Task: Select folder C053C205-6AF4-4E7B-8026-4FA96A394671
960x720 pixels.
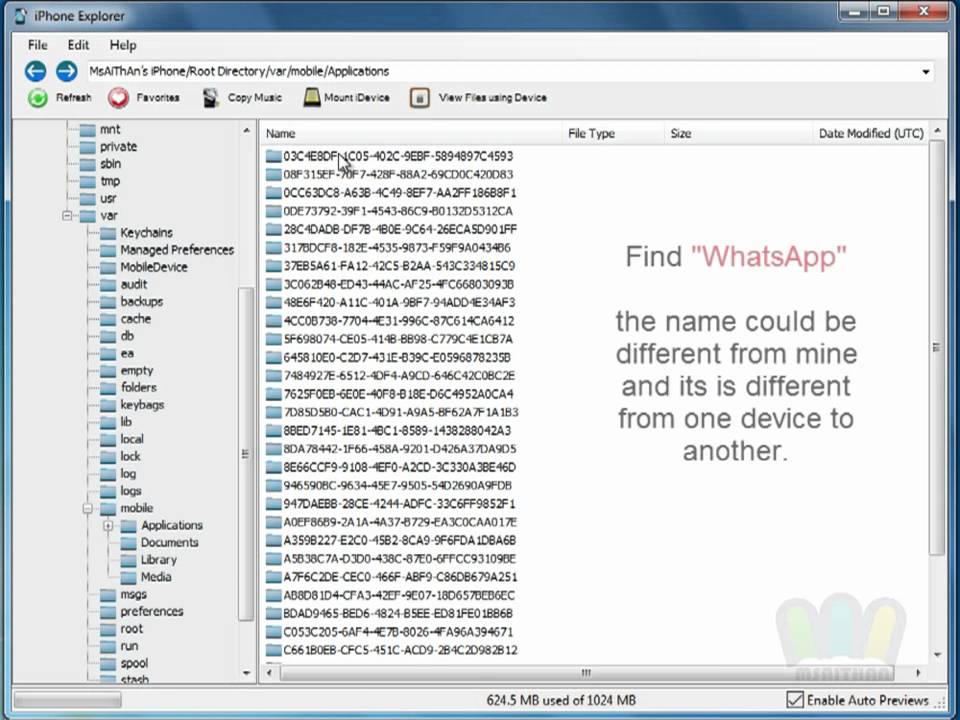Action: point(398,632)
